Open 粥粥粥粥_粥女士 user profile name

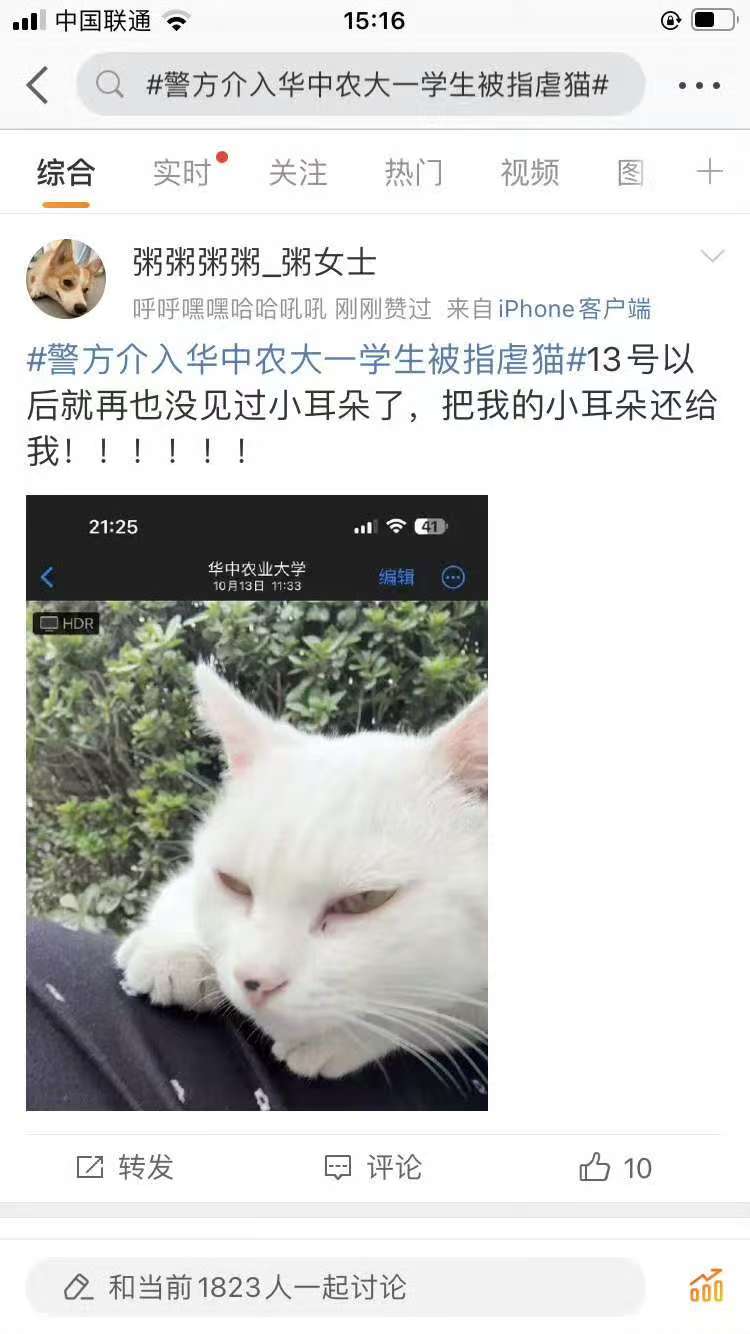click(x=255, y=262)
